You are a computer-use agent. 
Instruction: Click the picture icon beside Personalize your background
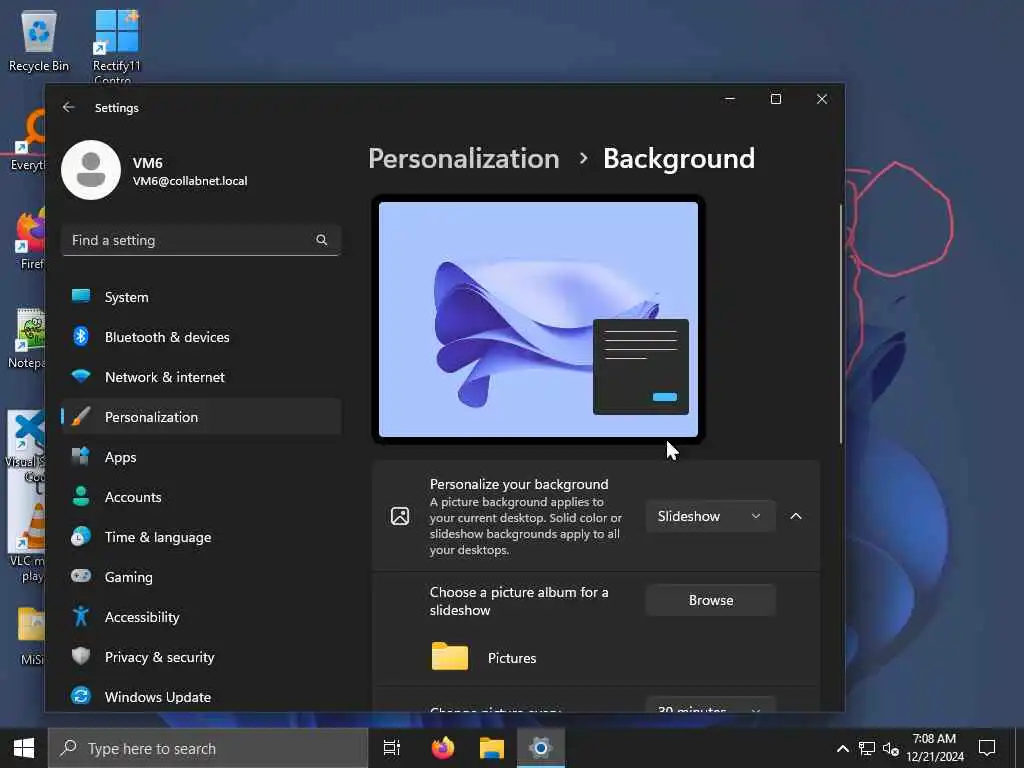pyautogui.click(x=400, y=516)
